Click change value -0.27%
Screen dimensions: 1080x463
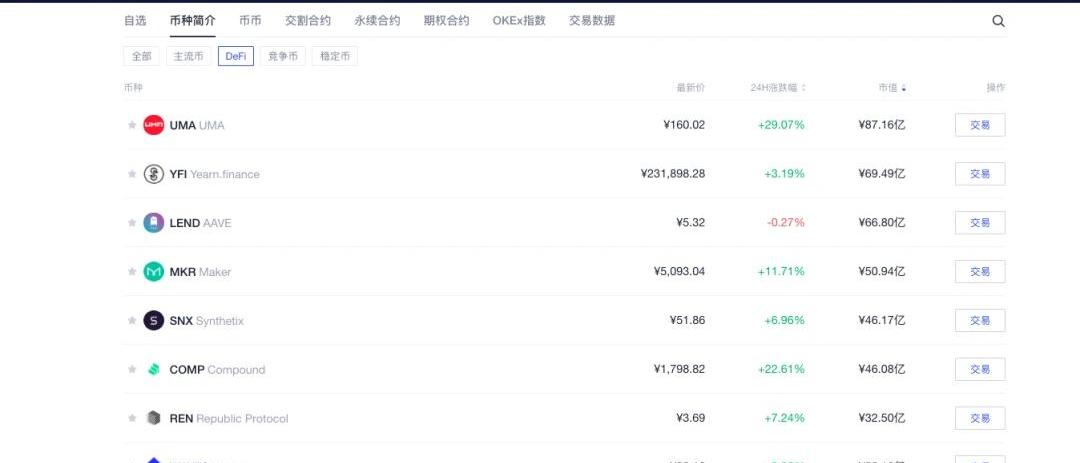coord(786,223)
